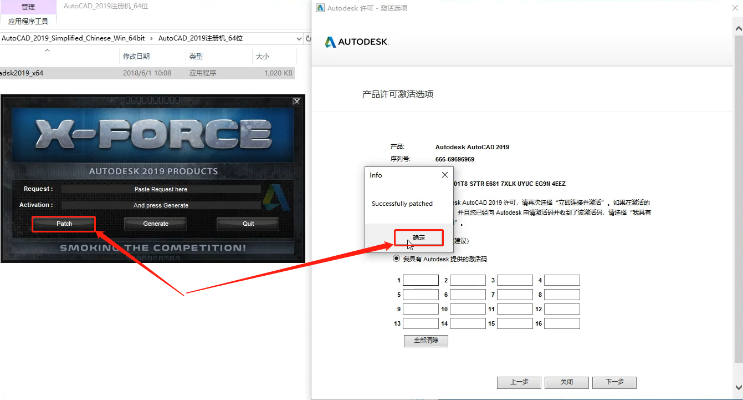Click the 1,020 KB size cell
Viewport: 743px width, 400px height.
point(279,73)
